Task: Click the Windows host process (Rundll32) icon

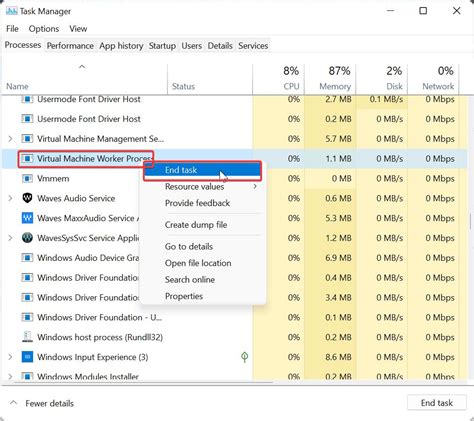Action: pos(27,337)
